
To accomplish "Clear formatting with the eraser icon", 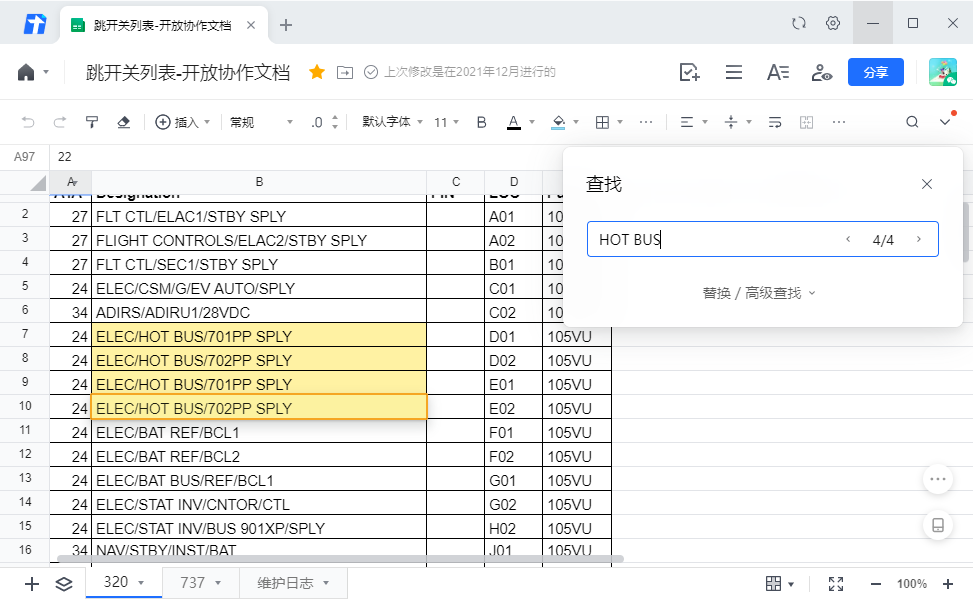I will click(x=123, y=122).
